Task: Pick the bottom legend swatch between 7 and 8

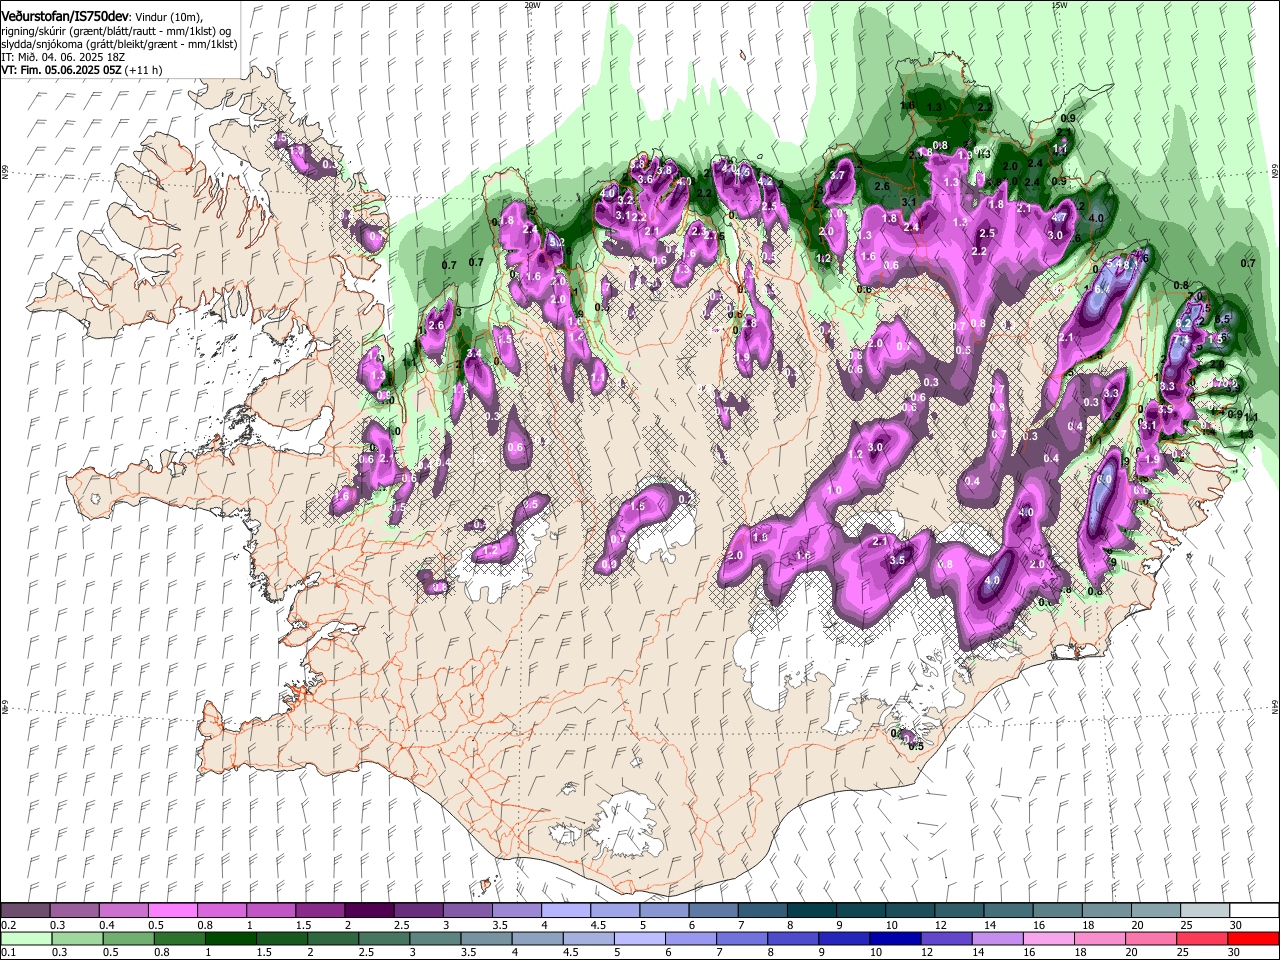Action: point(741,939)
